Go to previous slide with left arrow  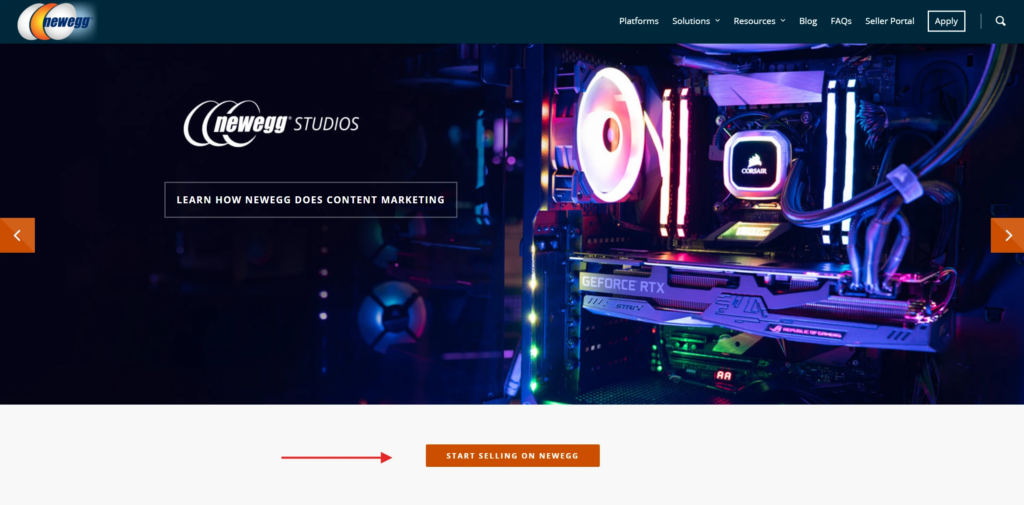[x=17, y=235]
